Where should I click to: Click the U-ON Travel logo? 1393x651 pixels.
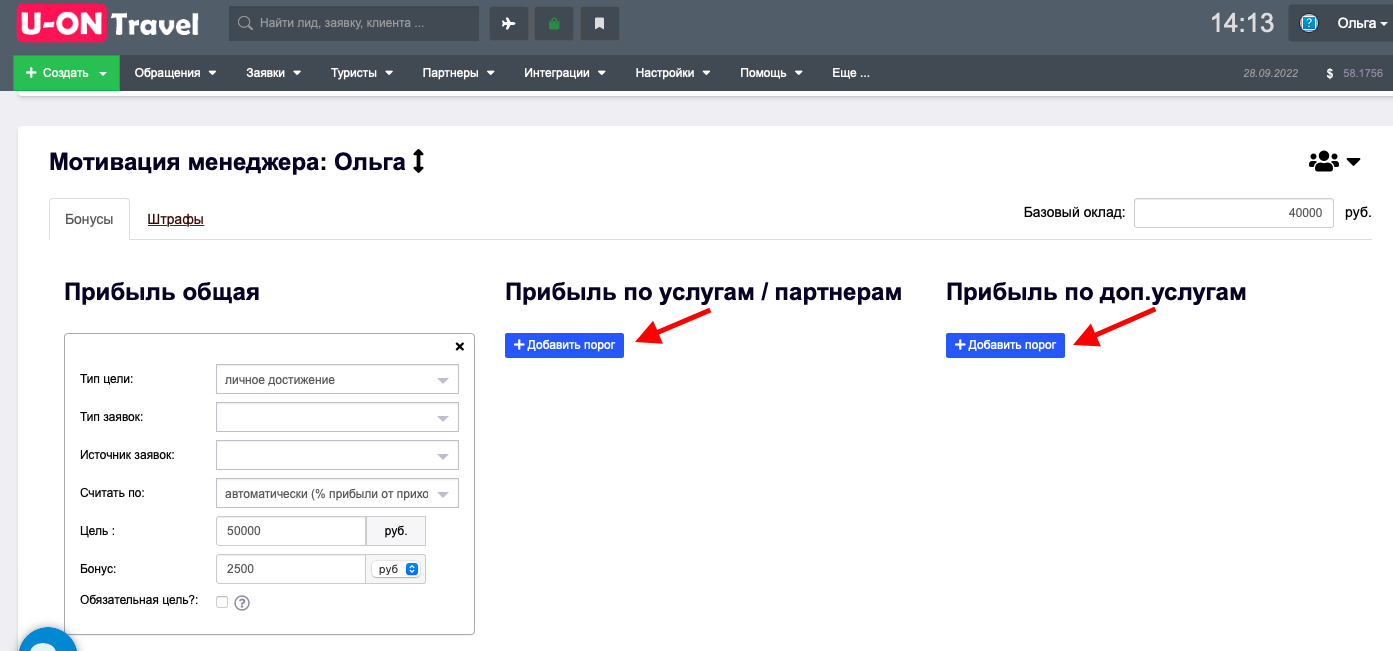(108, 23)
